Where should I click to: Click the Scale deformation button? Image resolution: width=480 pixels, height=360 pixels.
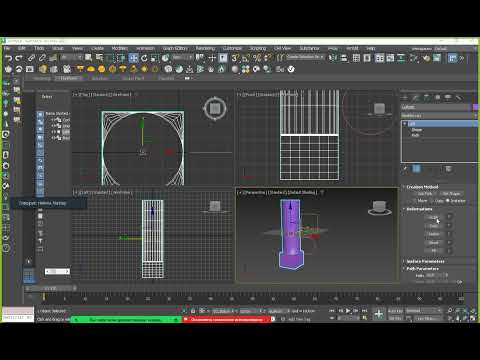(433, 217)
